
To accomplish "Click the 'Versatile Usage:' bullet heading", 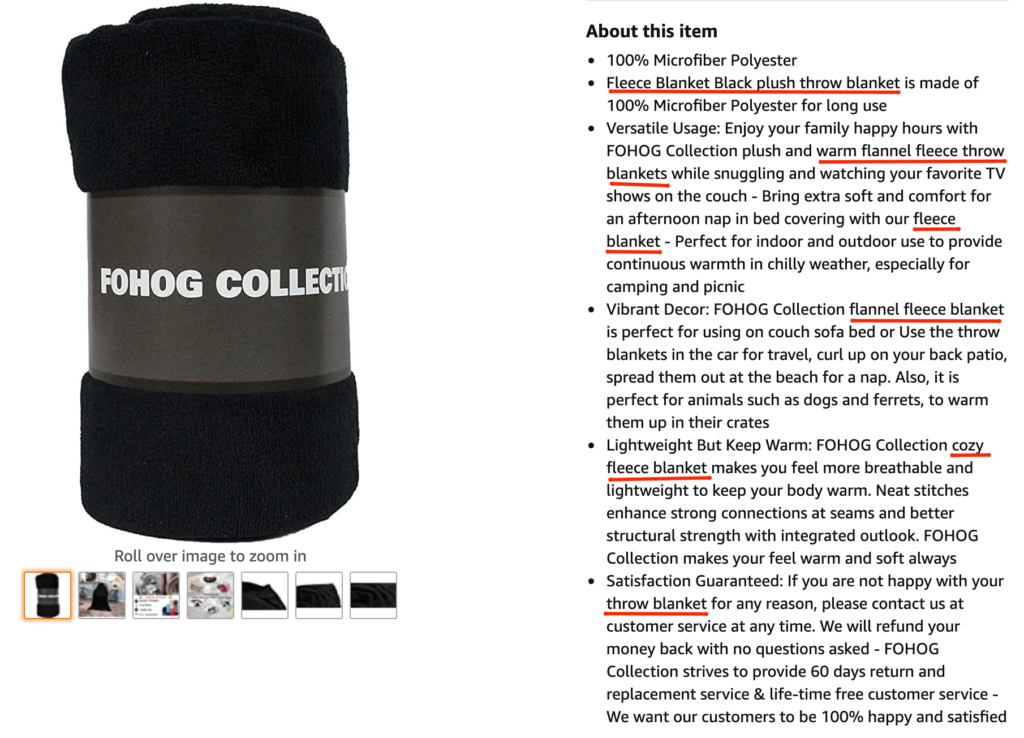I will [x=663, y=128].
